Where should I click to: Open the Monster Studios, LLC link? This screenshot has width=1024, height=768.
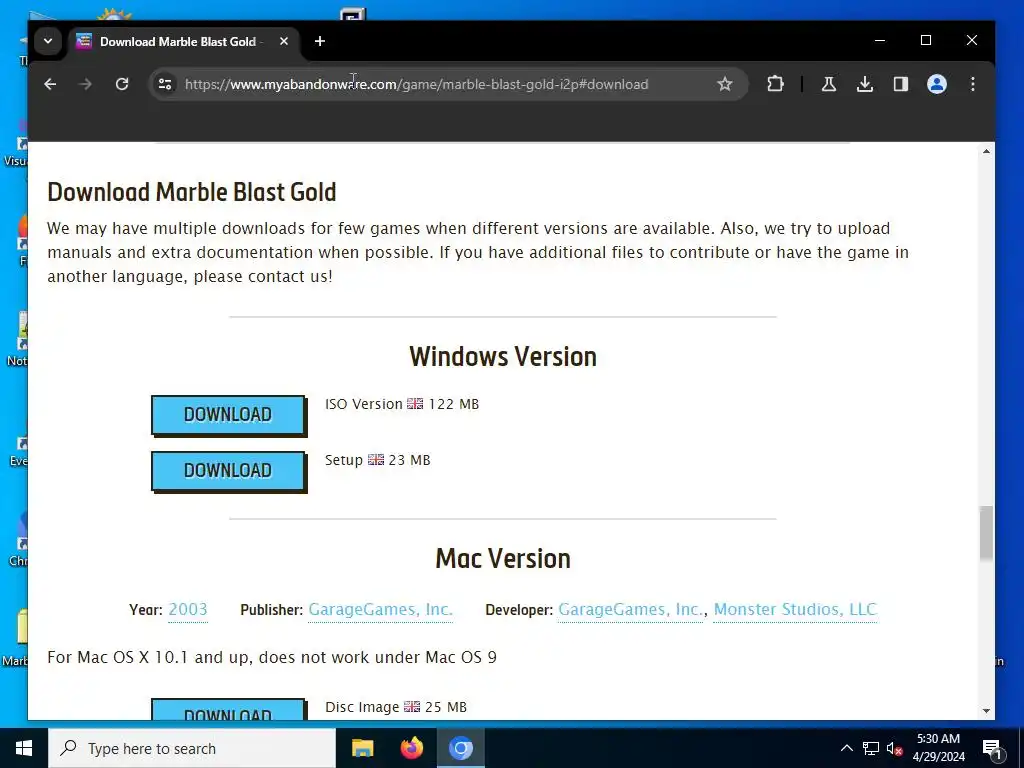pos(795,609)
